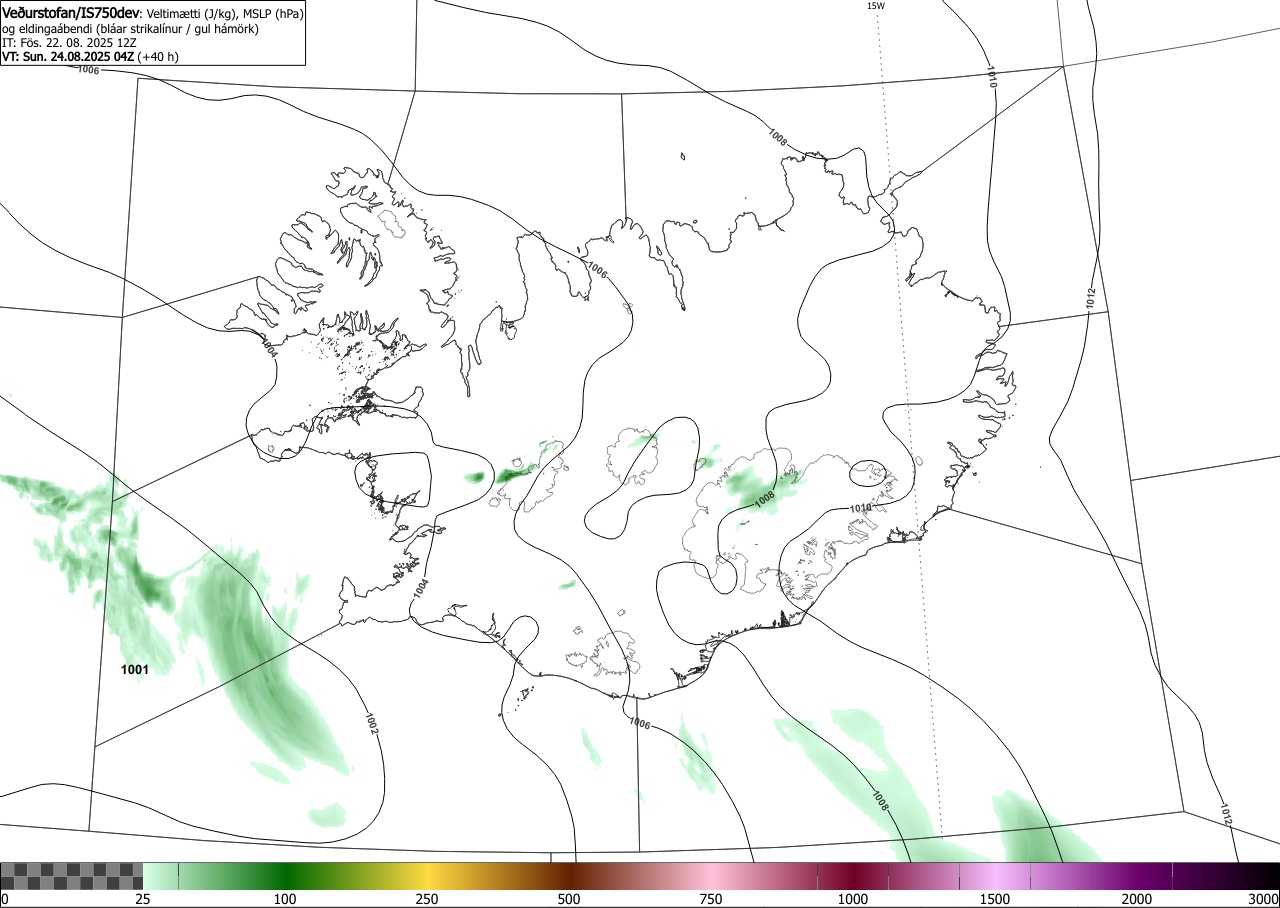Click the checkered 0–25 segment of the colorbar
Image resolution: width=1280 pixels, height=908 pixels.
point(72,876)
